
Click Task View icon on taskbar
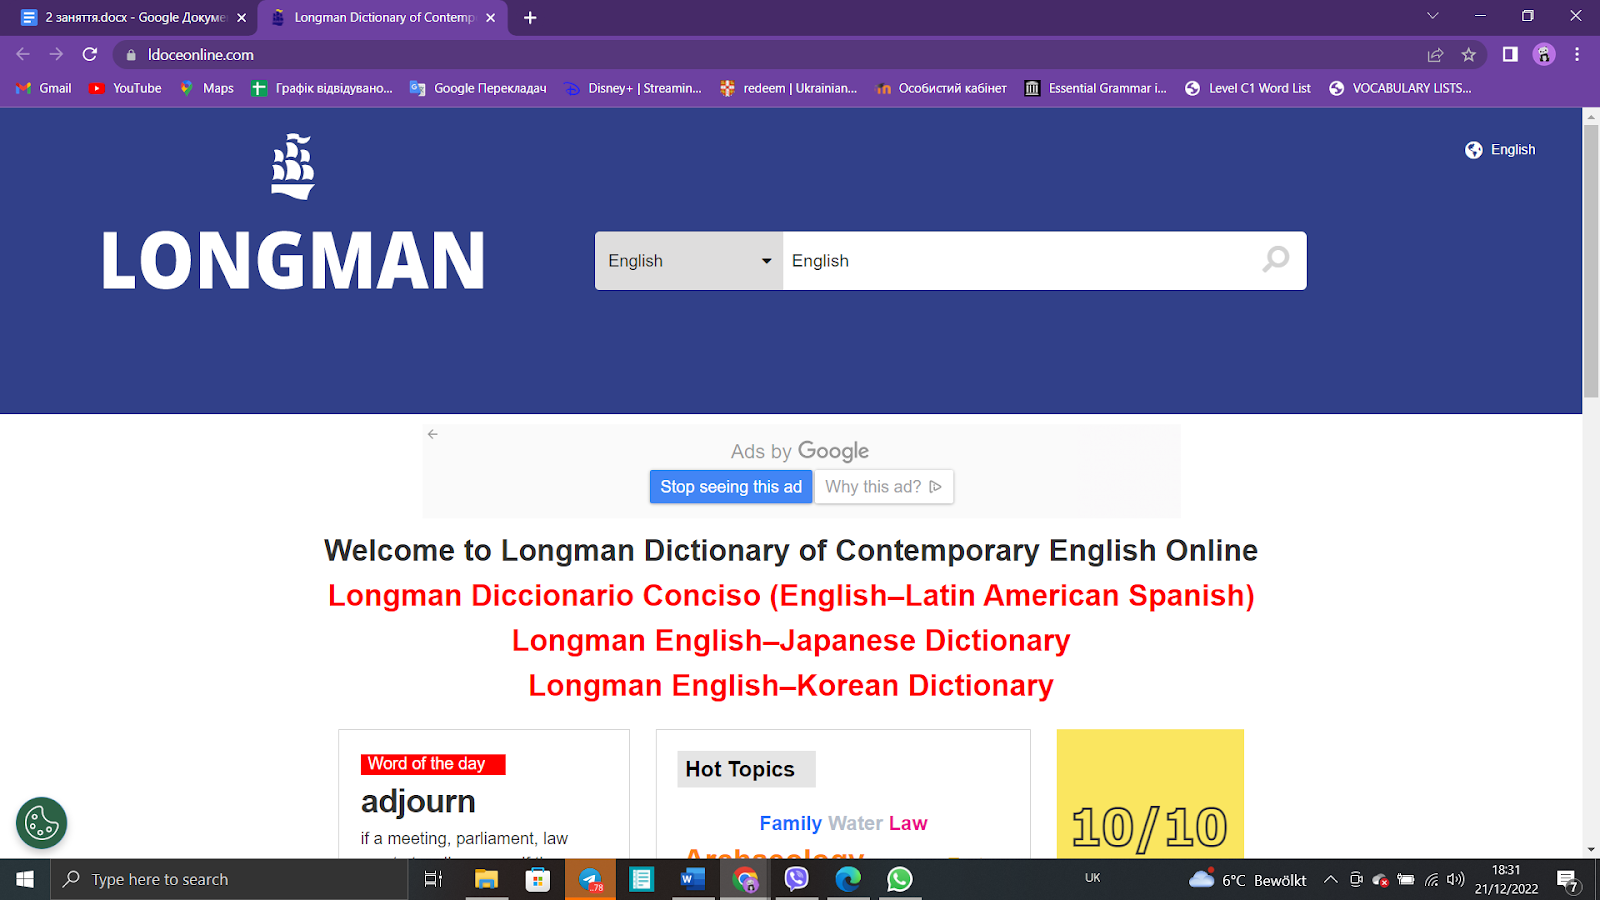pos(434,879)
